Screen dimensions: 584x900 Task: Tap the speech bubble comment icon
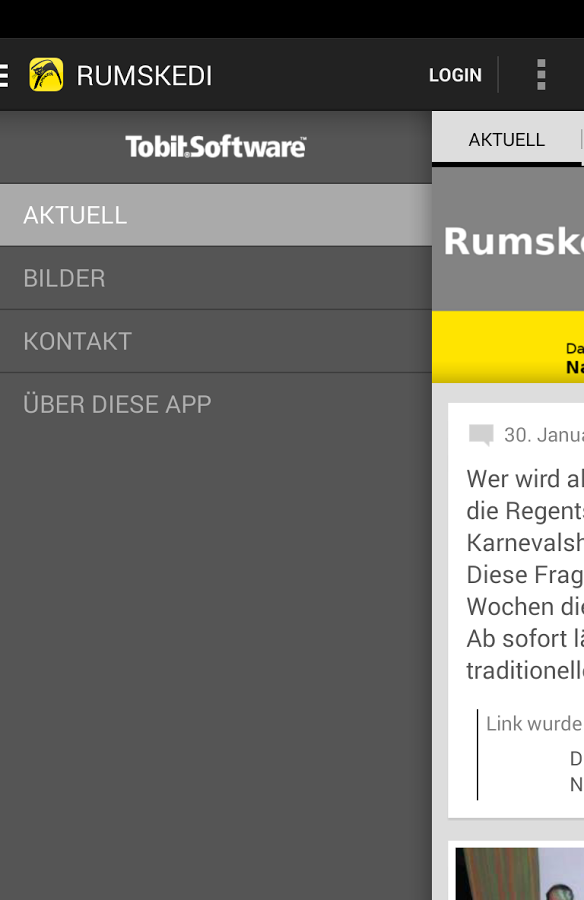(481, 435)
